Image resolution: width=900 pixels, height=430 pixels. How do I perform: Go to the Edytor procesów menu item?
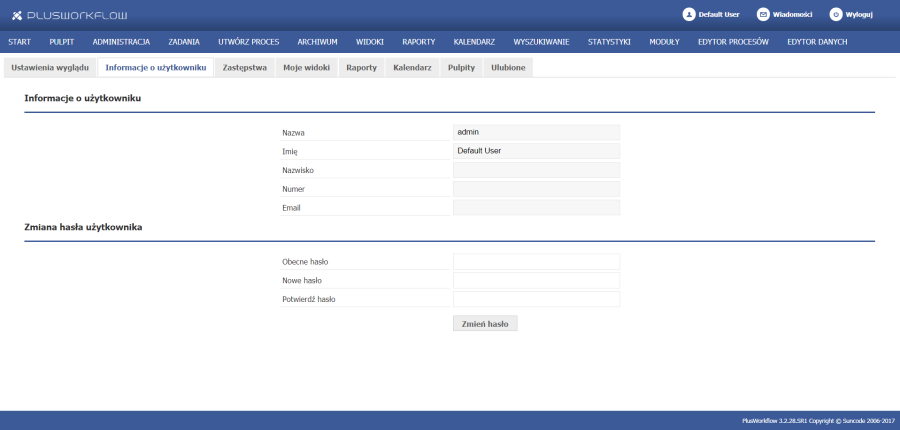pos(733,42)
